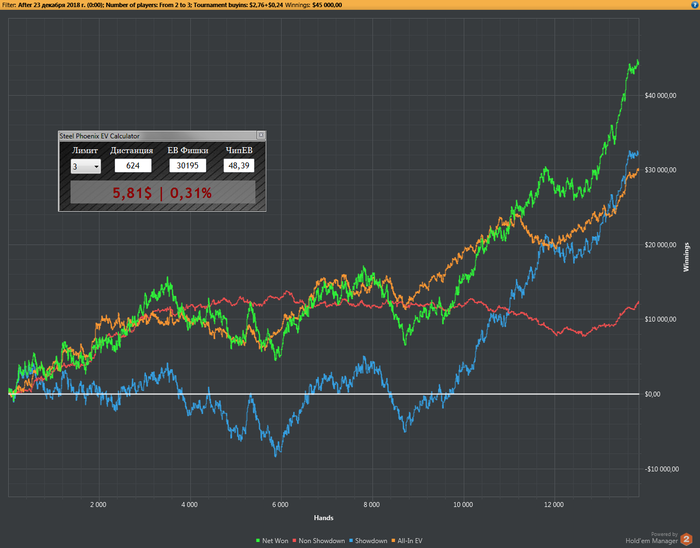This screenshot has height=548, width=700.
Task: Select the $30 000,00 axis value
Action: (660, 170)
